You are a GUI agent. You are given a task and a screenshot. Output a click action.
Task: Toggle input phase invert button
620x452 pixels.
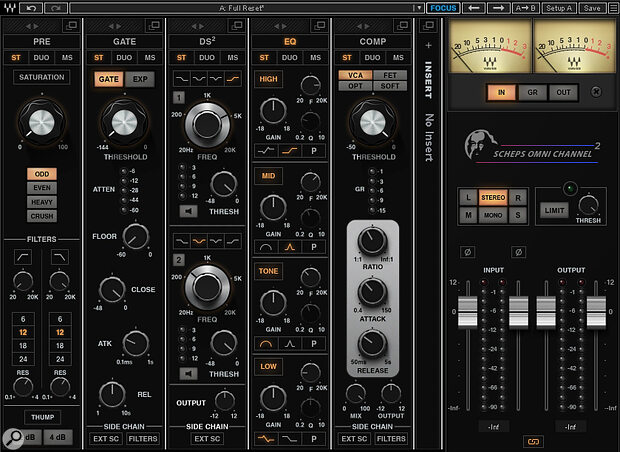465,252
